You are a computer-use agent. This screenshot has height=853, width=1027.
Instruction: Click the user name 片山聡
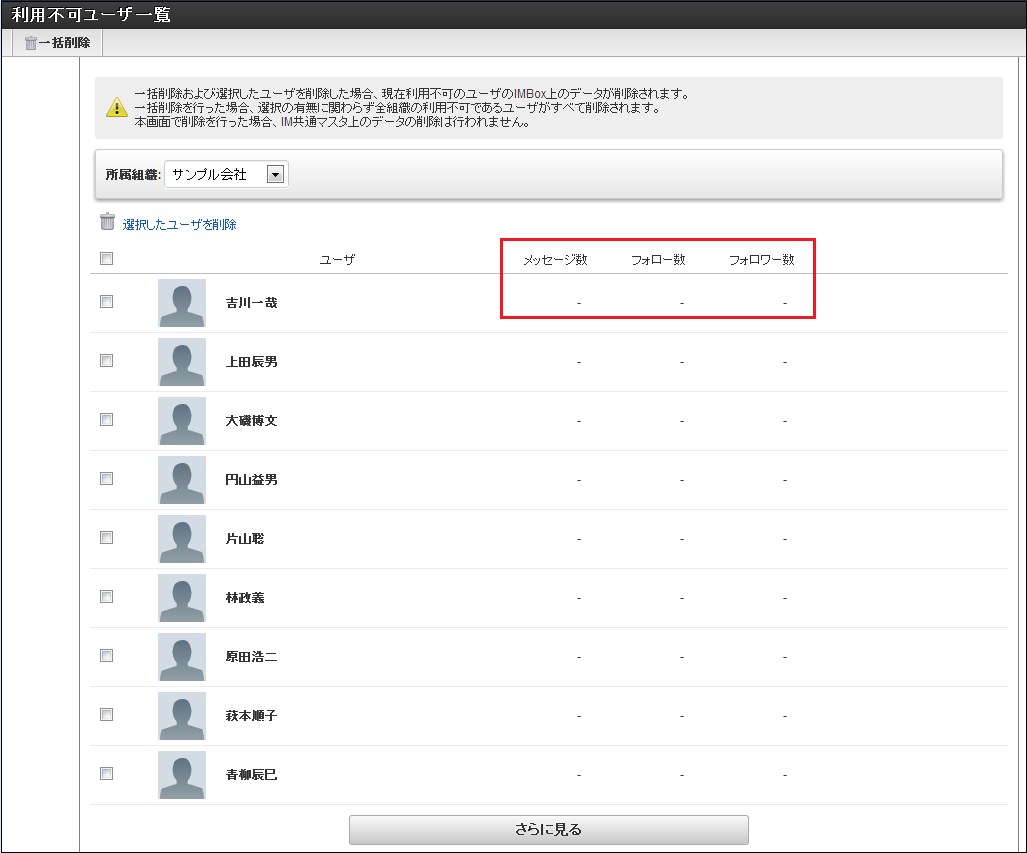tap(245, 539)
